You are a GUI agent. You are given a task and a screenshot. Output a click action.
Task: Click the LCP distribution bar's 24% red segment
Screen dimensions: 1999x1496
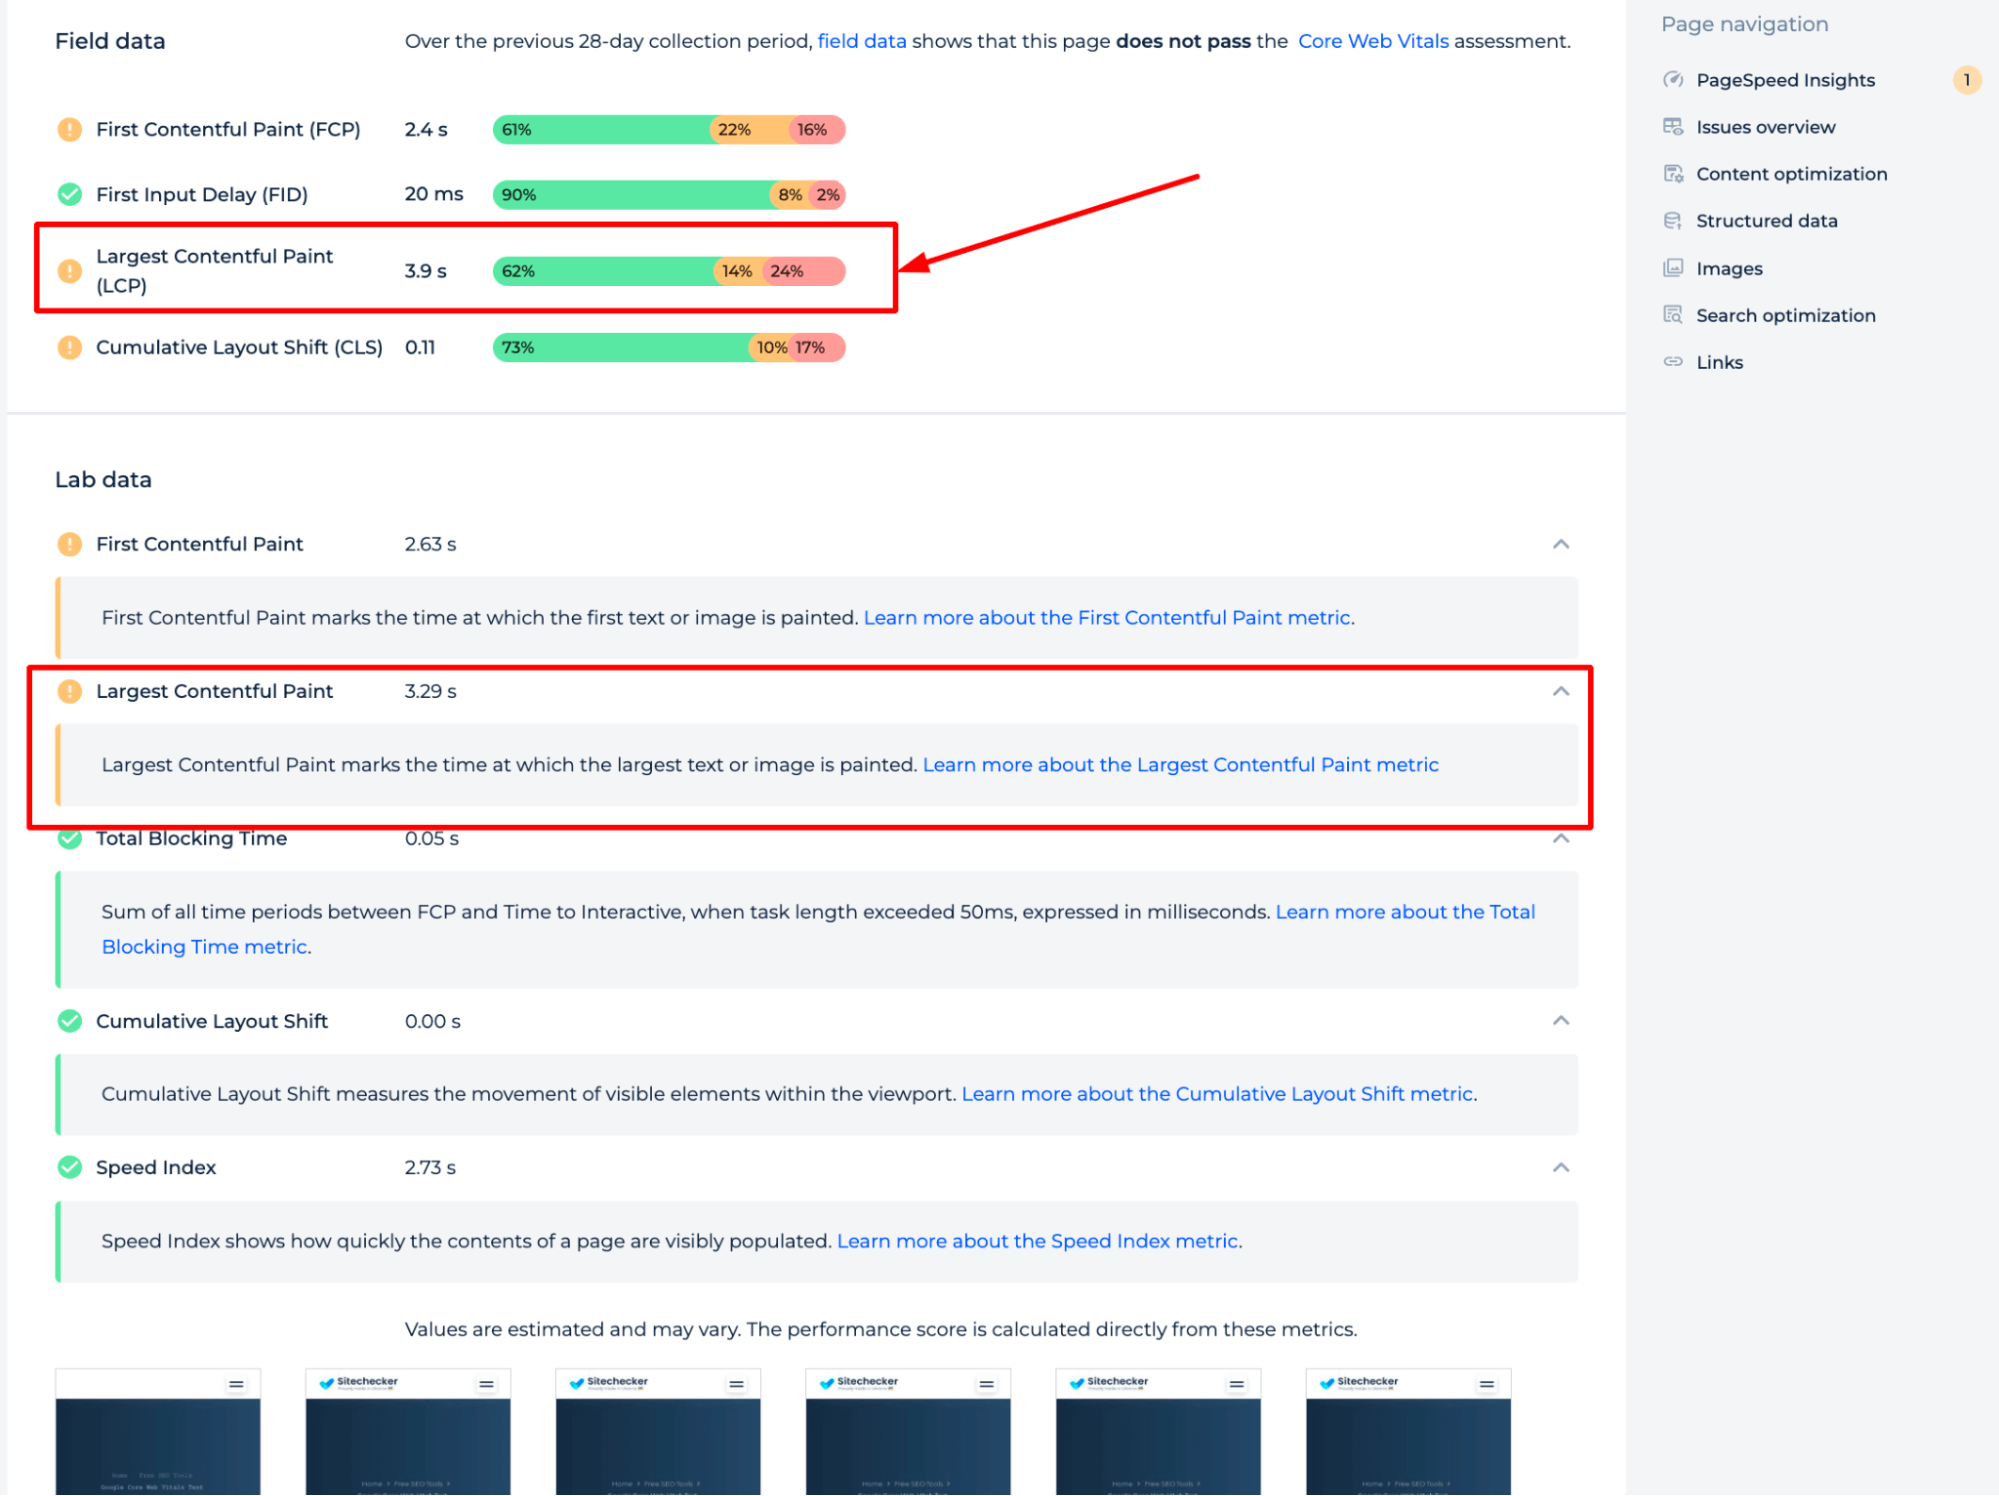click(x=804, y=271)
